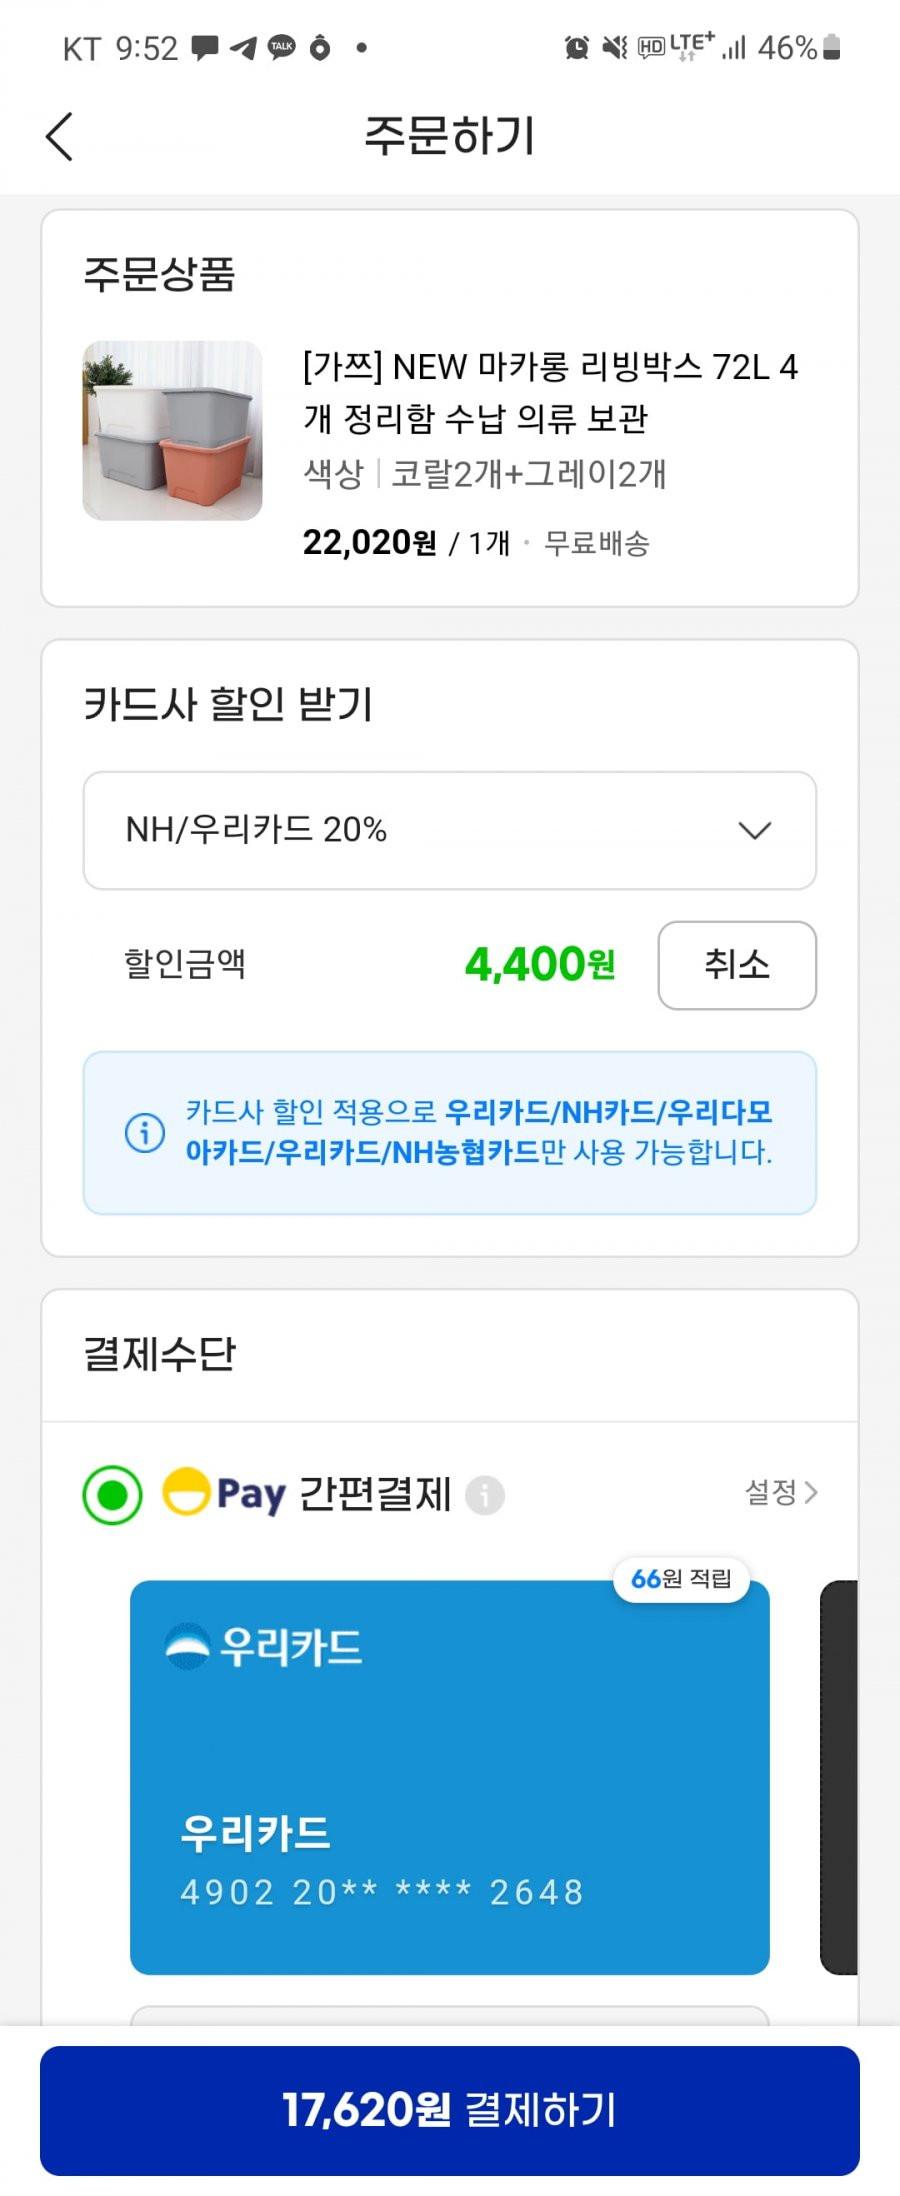The height and width of the screenshot is (2196, 900).
Task: Tap the 우리카드 logo on the blue card
Action: coord(264,1646)
